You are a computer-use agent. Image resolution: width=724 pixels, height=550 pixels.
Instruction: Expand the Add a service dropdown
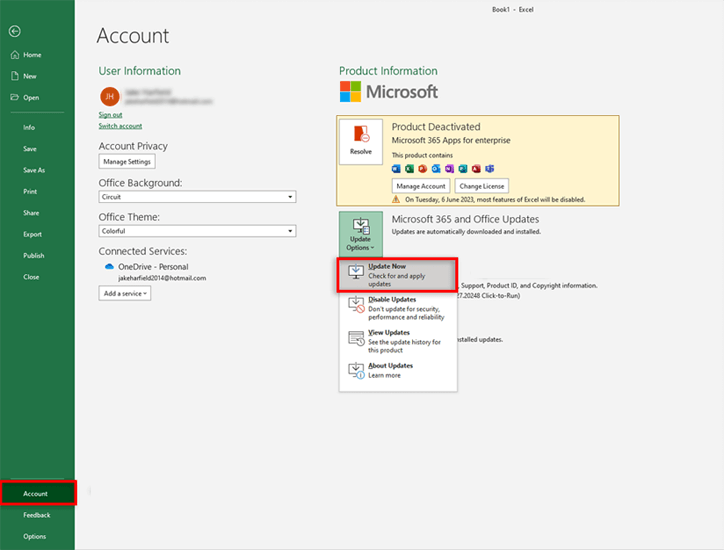click(125, 293)
